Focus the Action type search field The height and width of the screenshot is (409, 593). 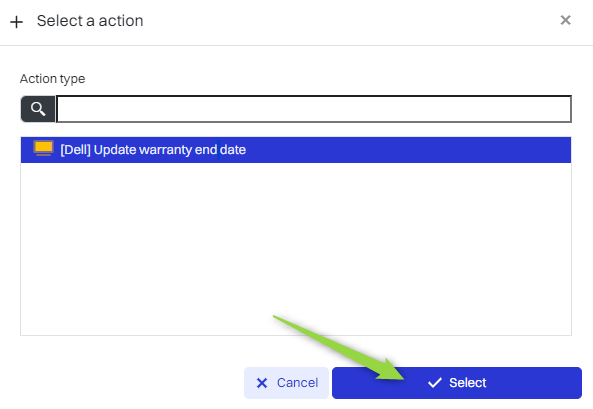314,109
